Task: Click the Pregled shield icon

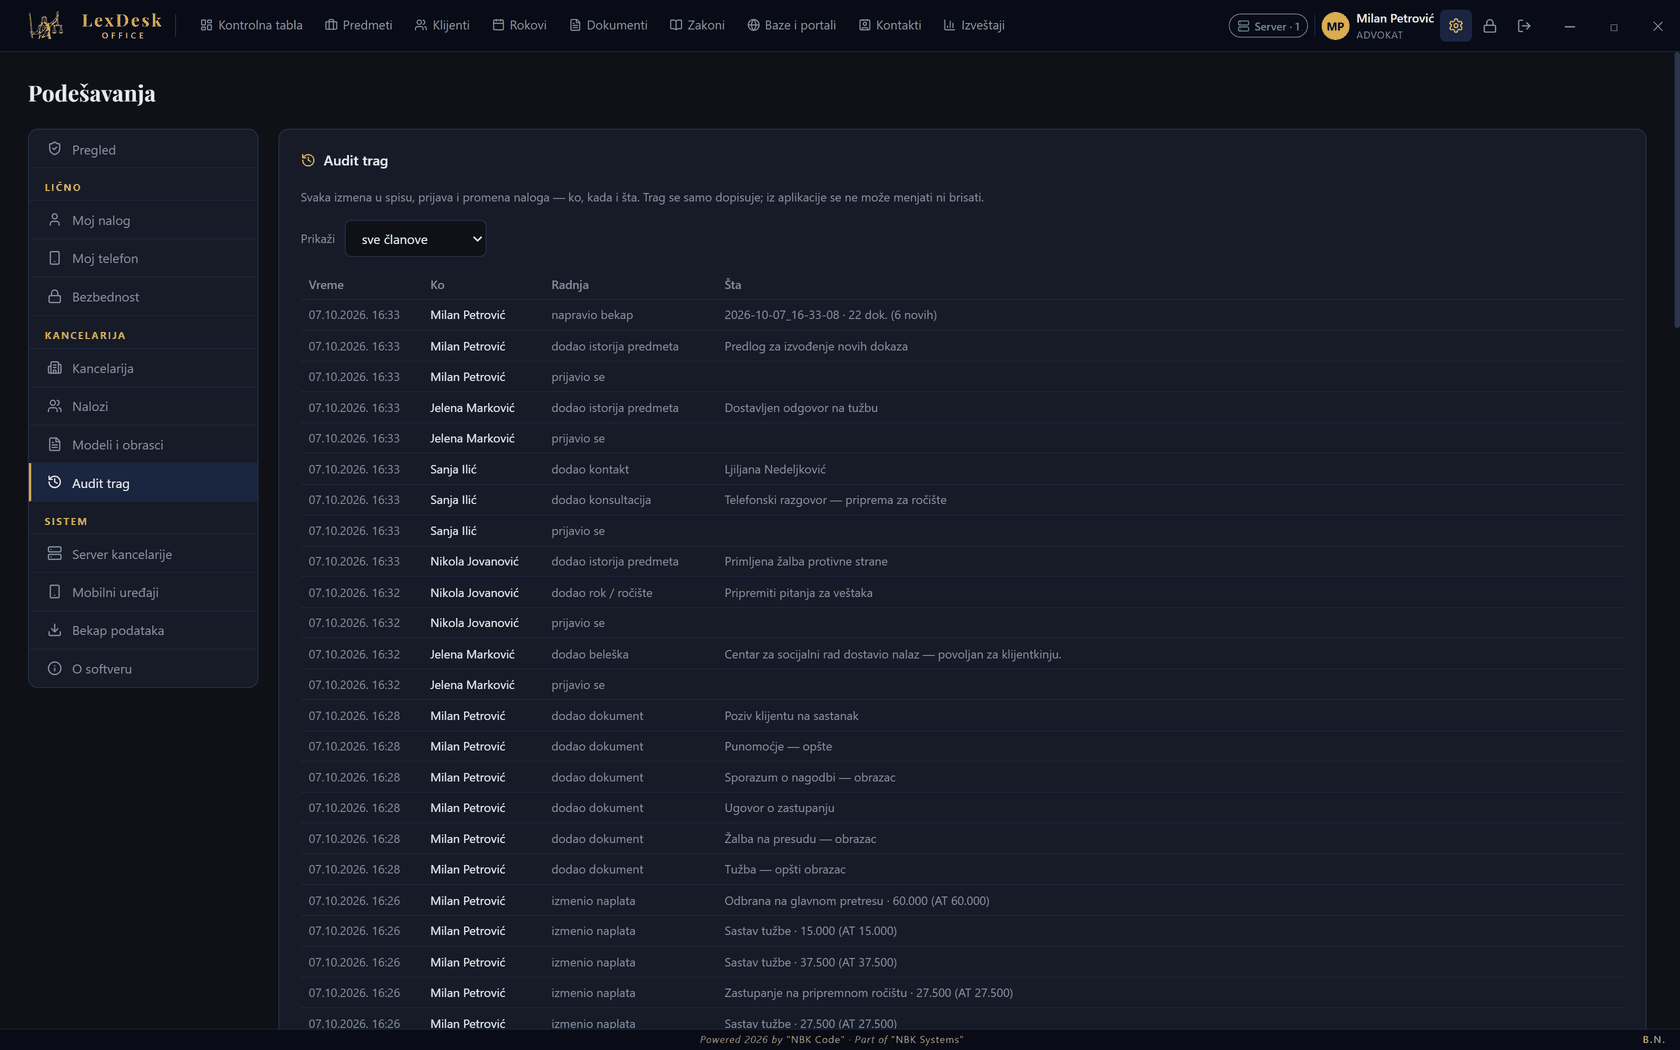Action: [55, 149]
